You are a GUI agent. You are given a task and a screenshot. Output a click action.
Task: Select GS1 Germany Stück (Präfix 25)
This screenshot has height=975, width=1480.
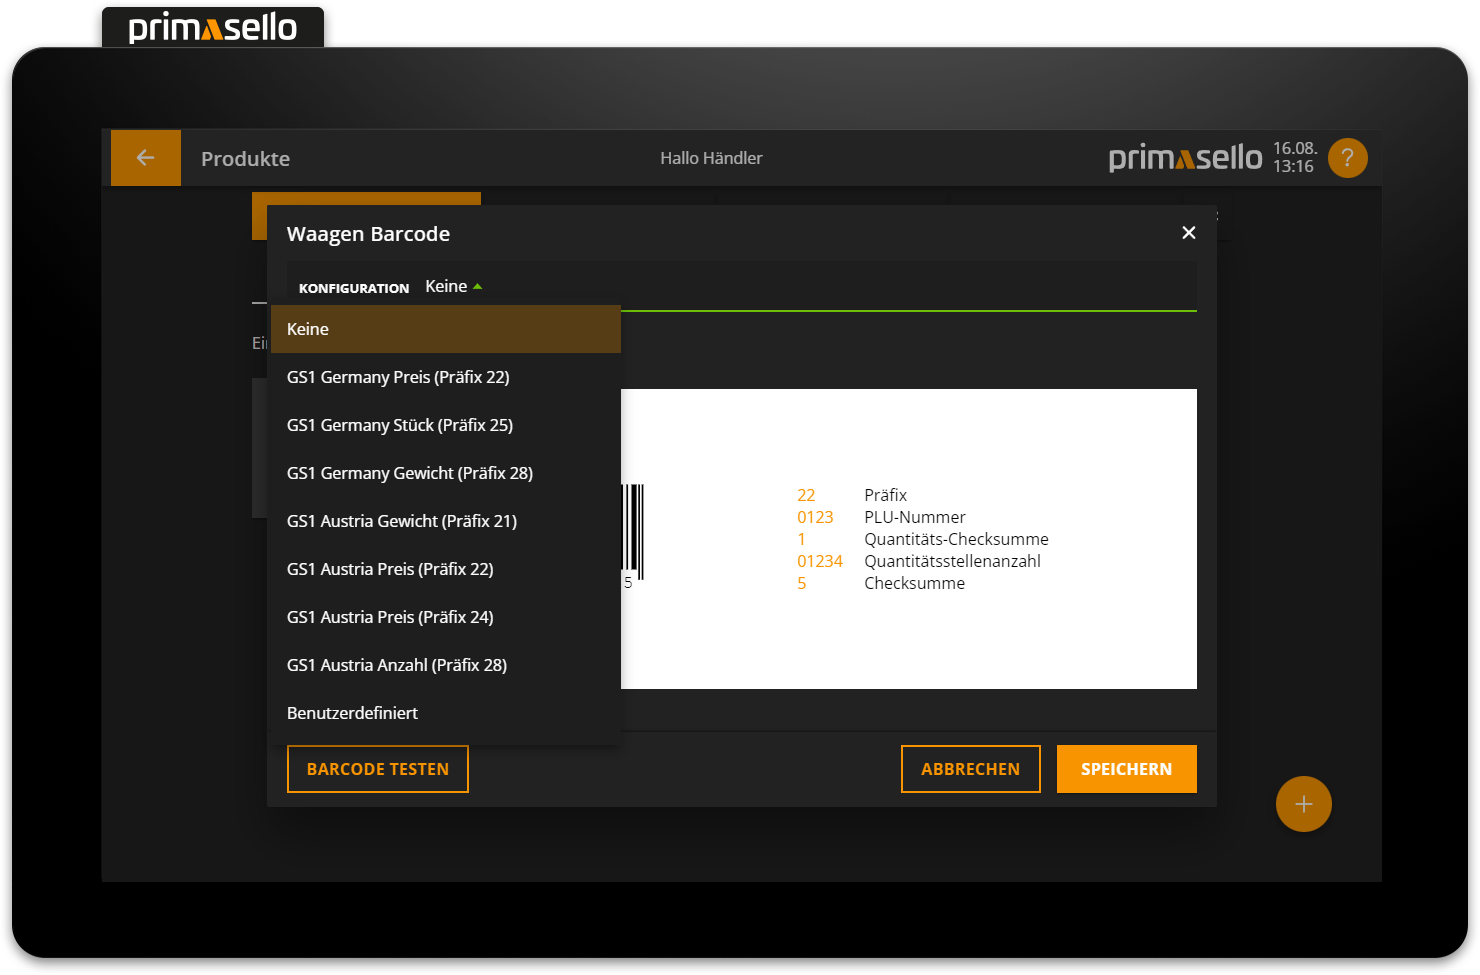click(400, 425)
